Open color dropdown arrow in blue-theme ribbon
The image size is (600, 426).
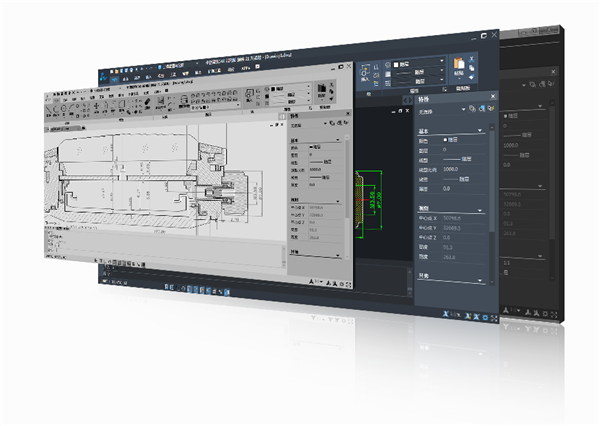(442, 60)
